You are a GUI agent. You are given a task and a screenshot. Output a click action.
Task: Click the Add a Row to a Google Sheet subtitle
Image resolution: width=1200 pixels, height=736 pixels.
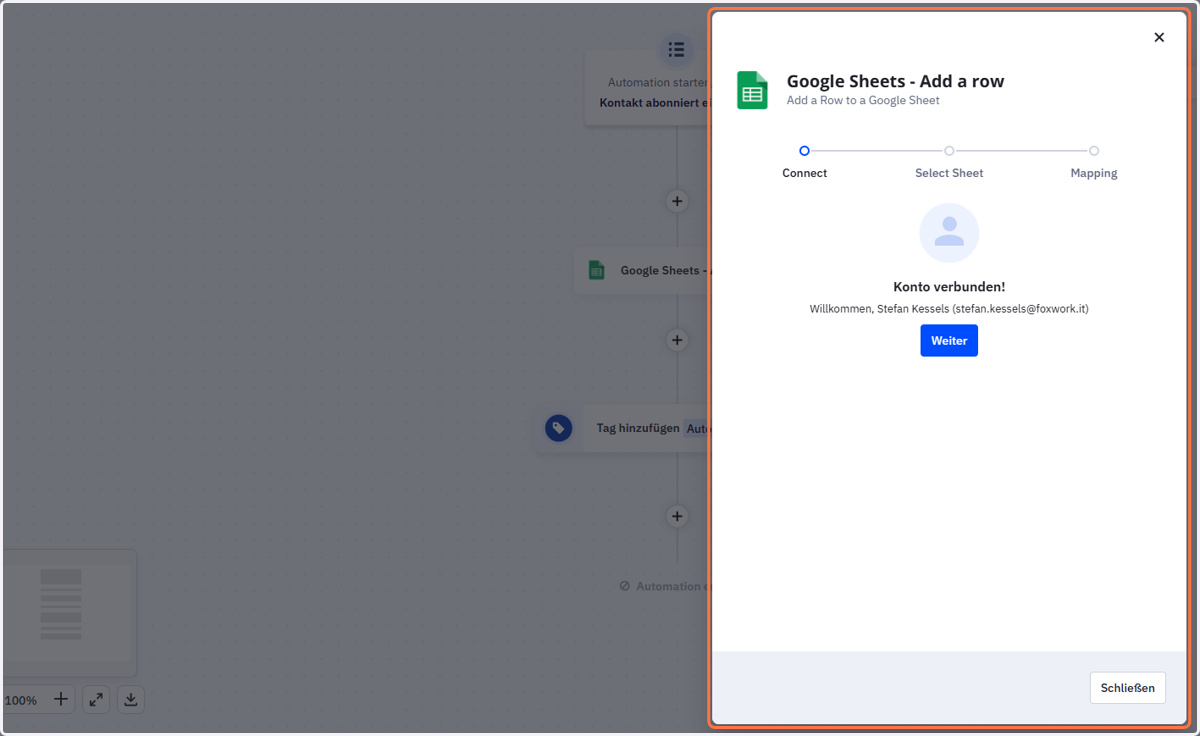point(863,100)
